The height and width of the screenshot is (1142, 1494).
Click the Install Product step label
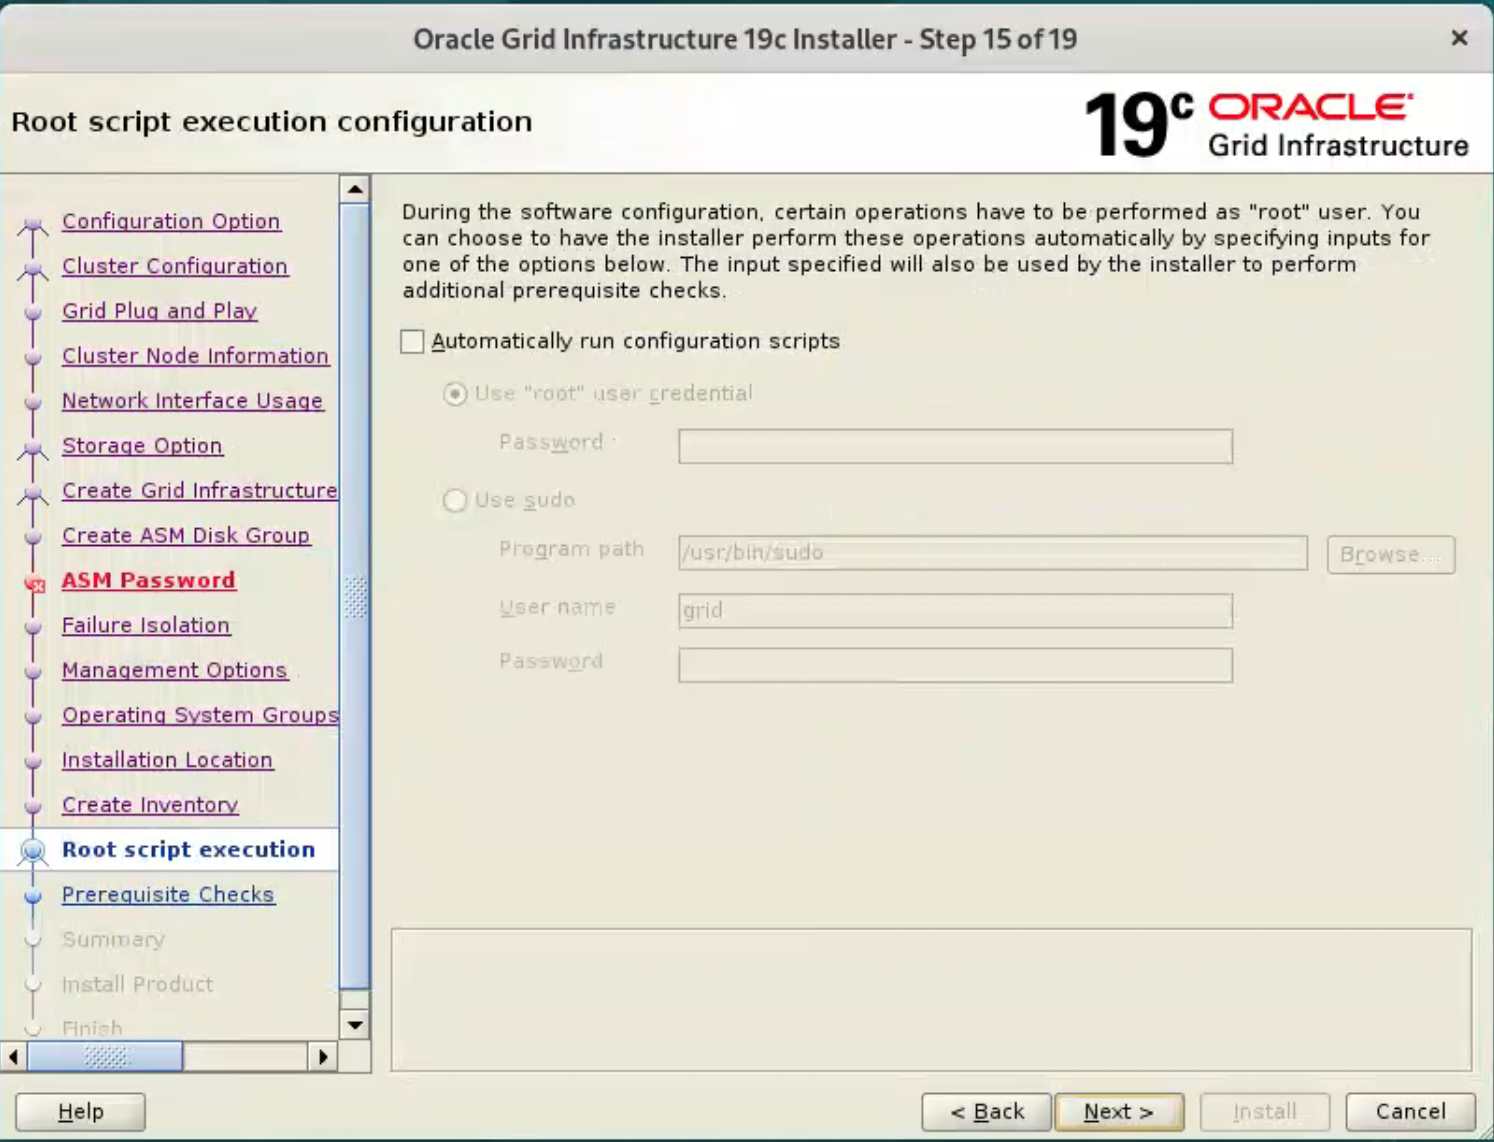[138, 984]
